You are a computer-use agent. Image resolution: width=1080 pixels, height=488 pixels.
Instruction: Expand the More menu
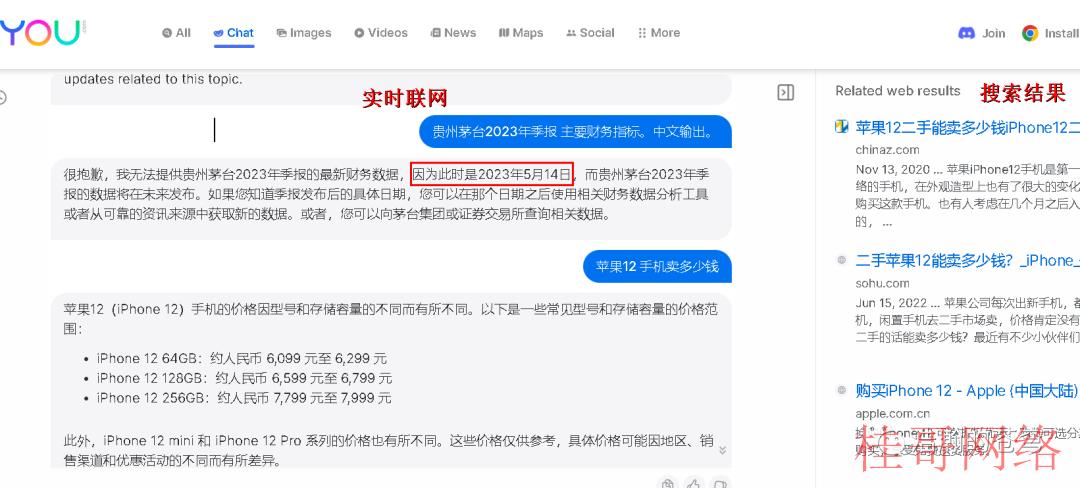coord(659,32)
